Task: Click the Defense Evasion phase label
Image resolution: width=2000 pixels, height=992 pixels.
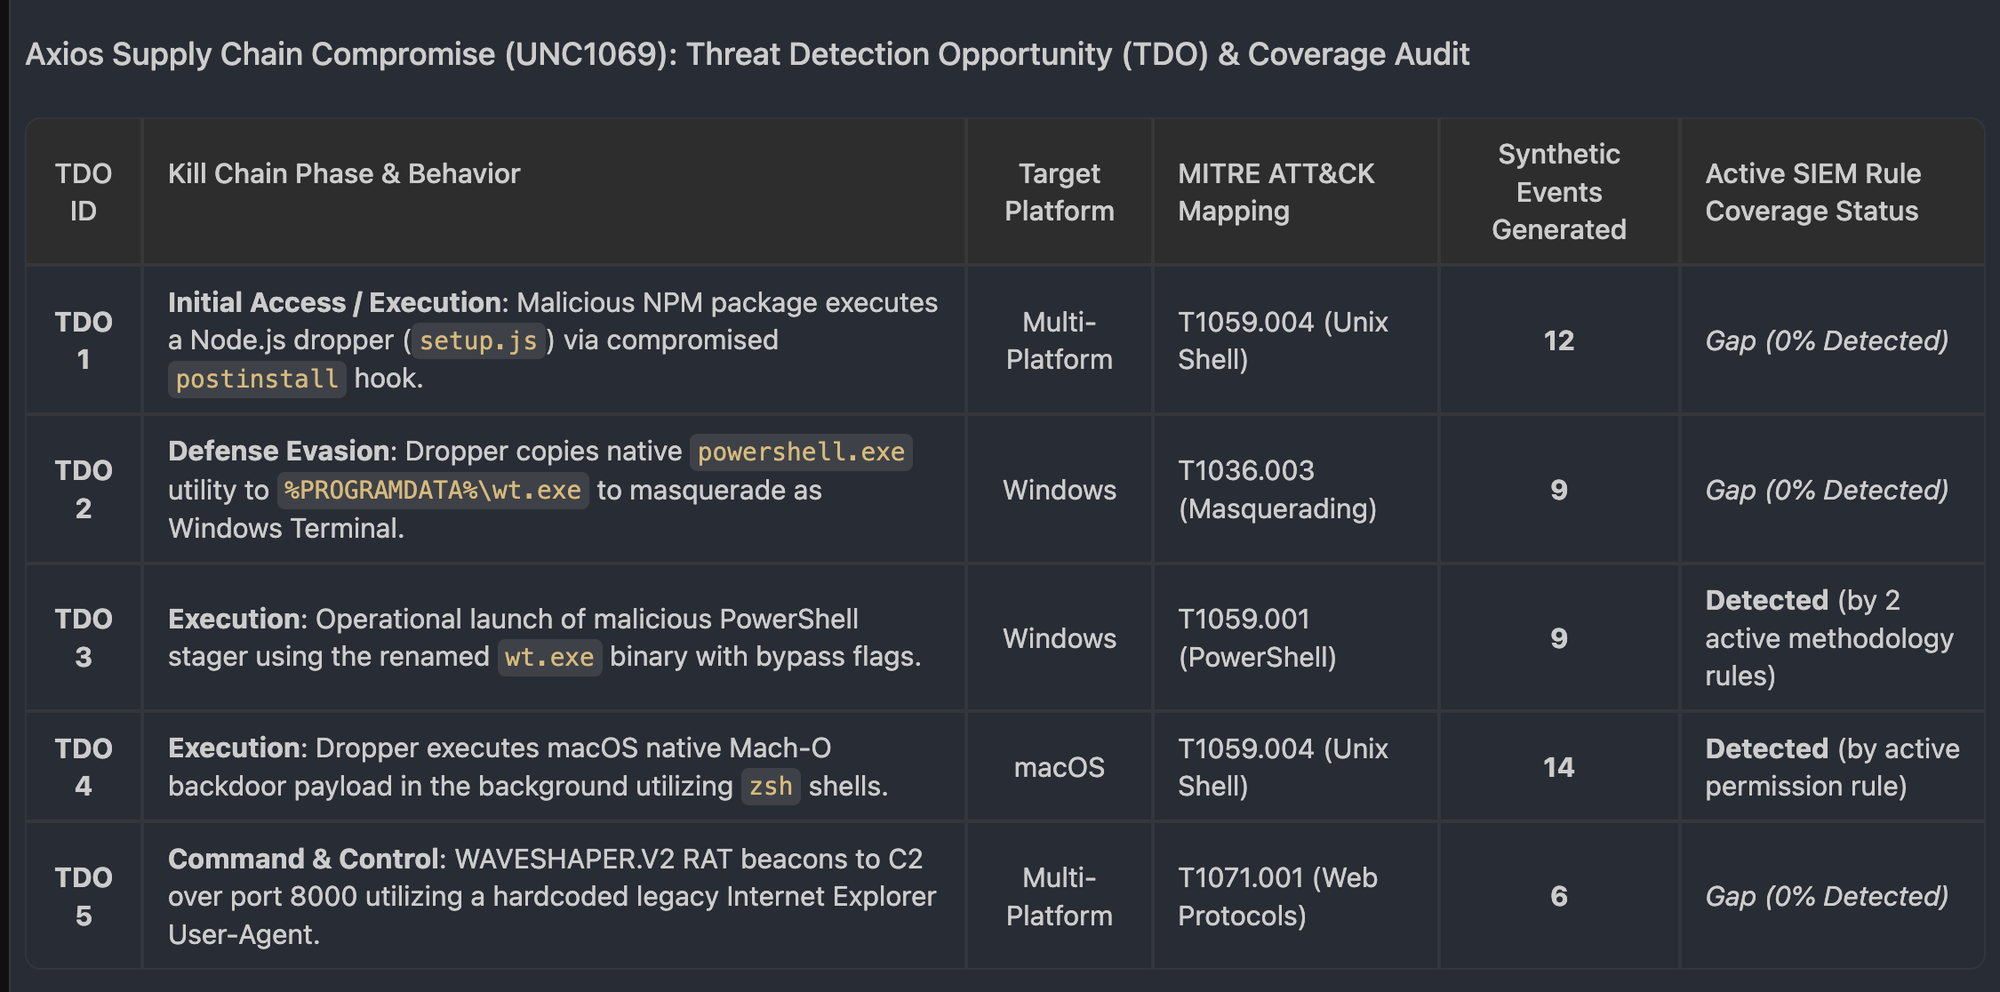Action: tap(278, 451)
